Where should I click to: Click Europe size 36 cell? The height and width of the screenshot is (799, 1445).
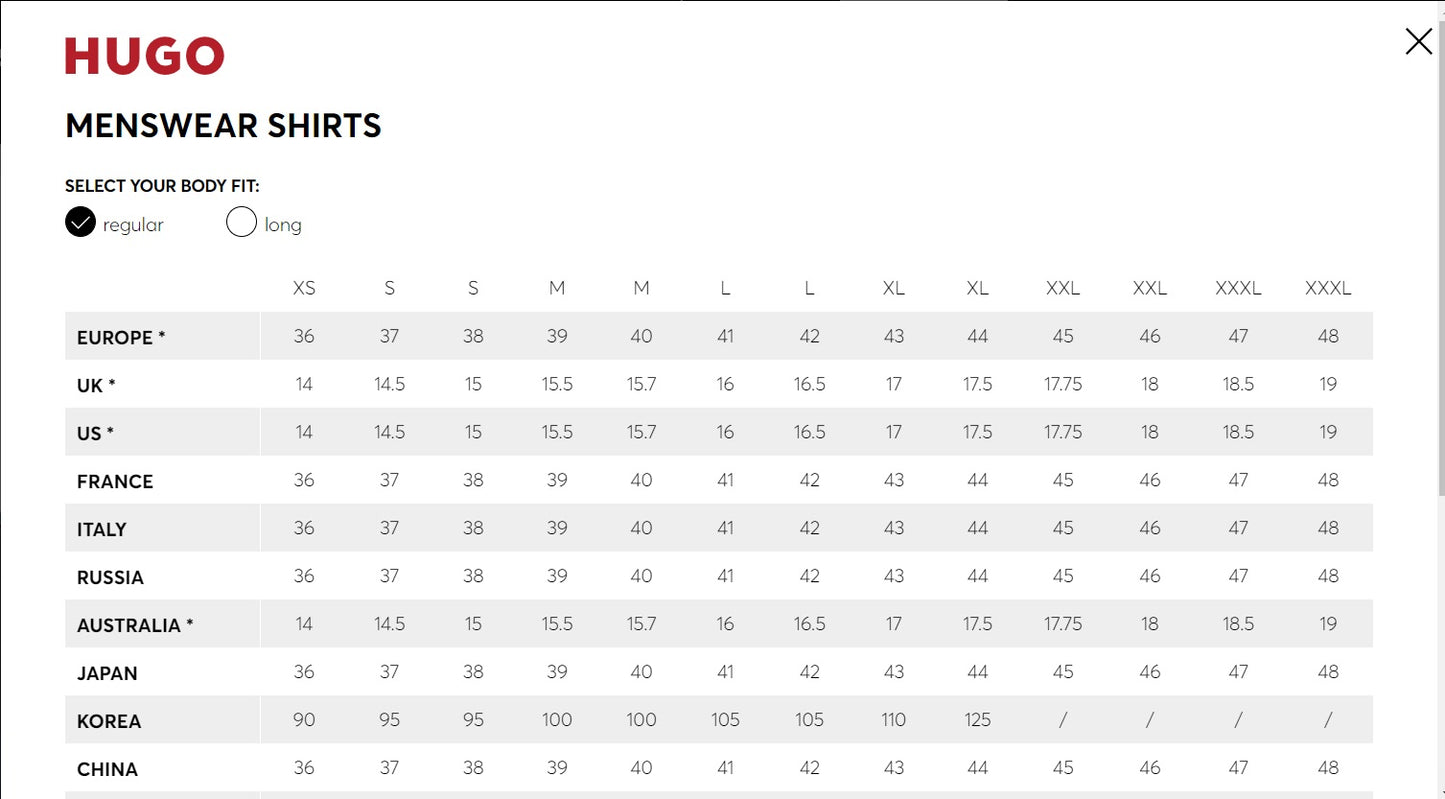304,337
